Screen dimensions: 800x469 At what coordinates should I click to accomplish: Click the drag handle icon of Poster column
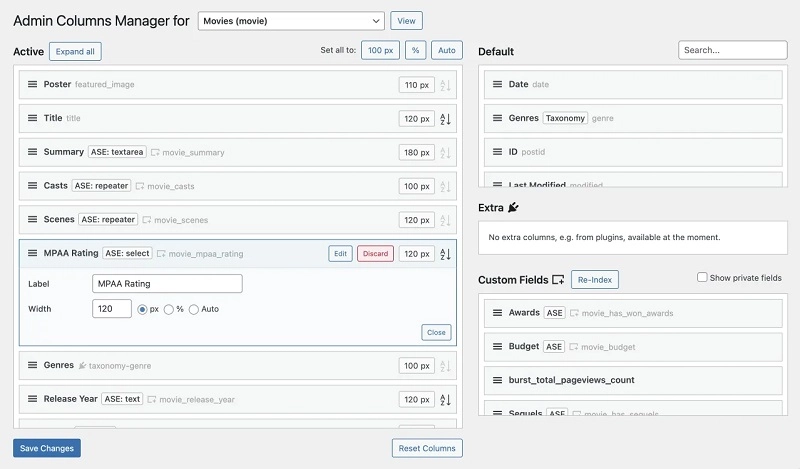32,85
